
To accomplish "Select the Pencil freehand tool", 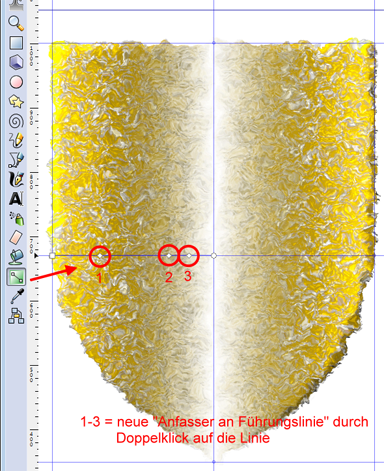I will 16,140.
